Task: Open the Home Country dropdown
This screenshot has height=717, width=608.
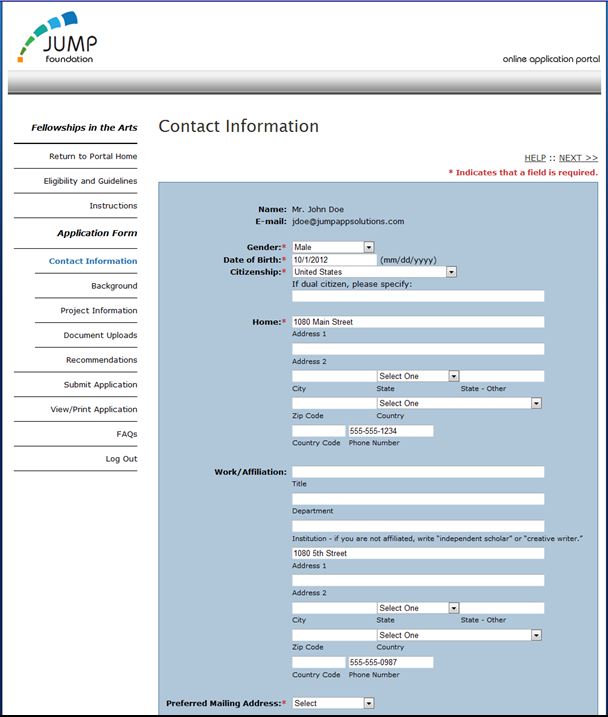Action: click(x=459, y=403)
